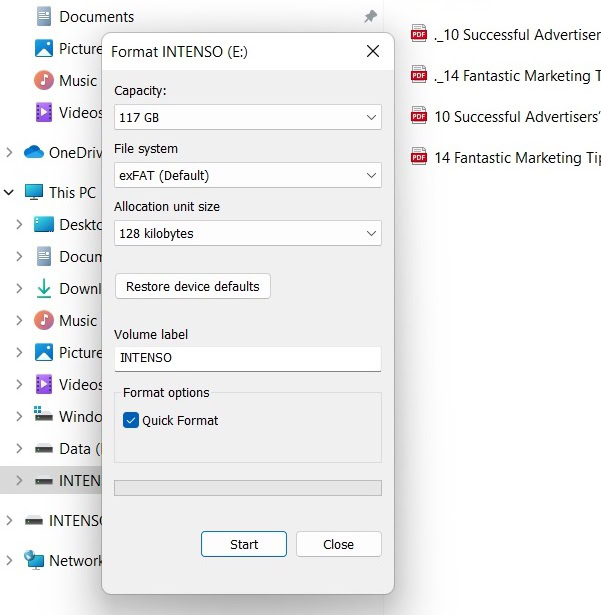Screen dimensions: 601x615
Task: Click the Videos icon under This PC
Action: [44, 384]
